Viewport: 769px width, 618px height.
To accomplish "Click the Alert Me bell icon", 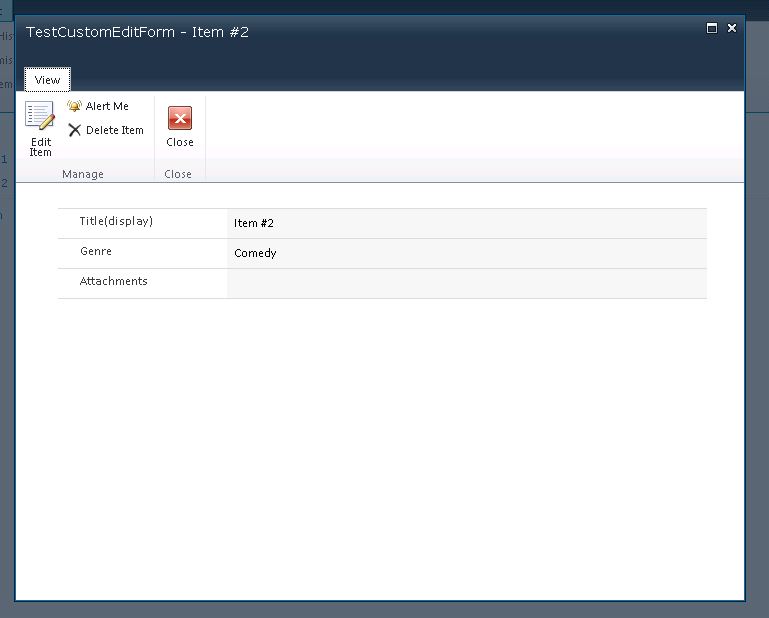I will pyautogui.click(x=74, y=106).
